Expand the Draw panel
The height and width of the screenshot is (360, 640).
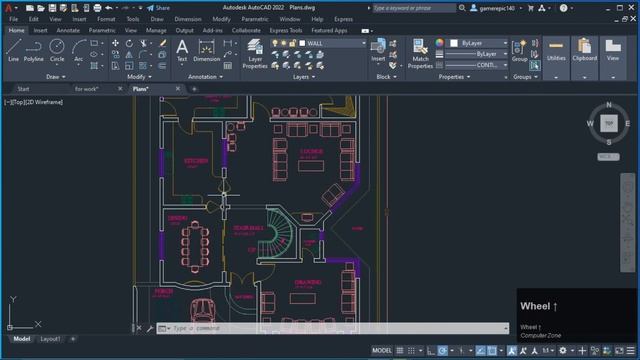pos(56,76)
